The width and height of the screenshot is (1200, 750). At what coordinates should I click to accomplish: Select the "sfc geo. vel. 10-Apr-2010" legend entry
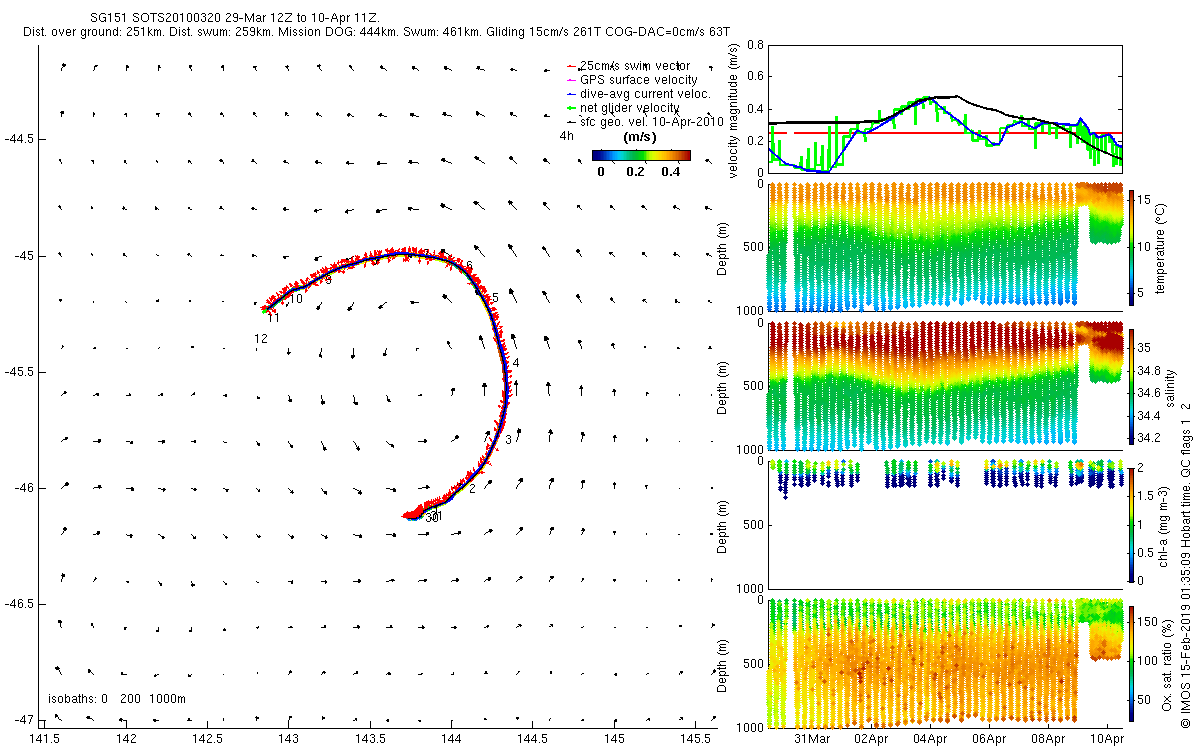click(x=644, y=121)
